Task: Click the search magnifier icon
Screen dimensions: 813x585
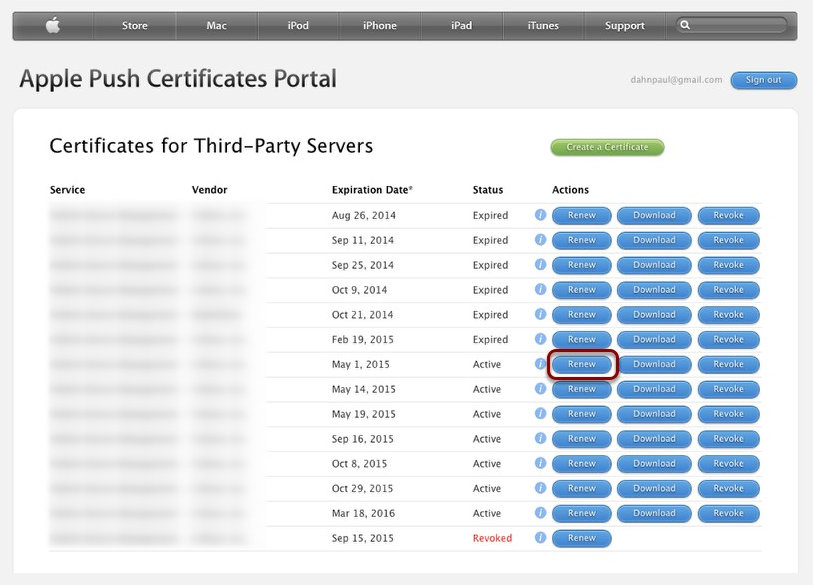Action: pos(685,25)
